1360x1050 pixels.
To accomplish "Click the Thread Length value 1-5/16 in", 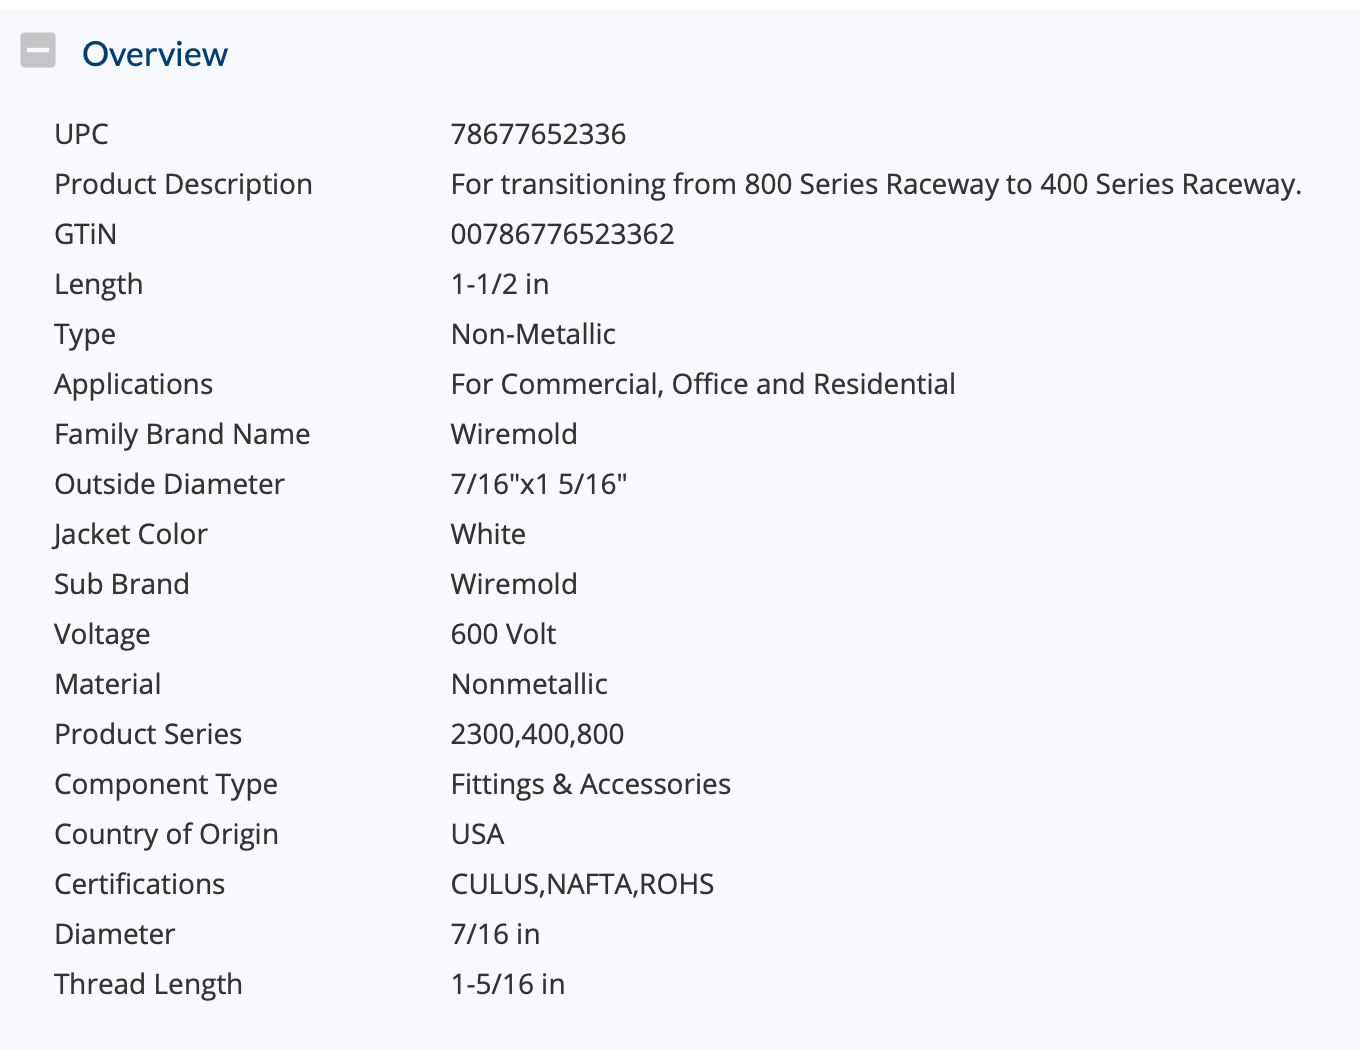I will click(x=508, y=984).
